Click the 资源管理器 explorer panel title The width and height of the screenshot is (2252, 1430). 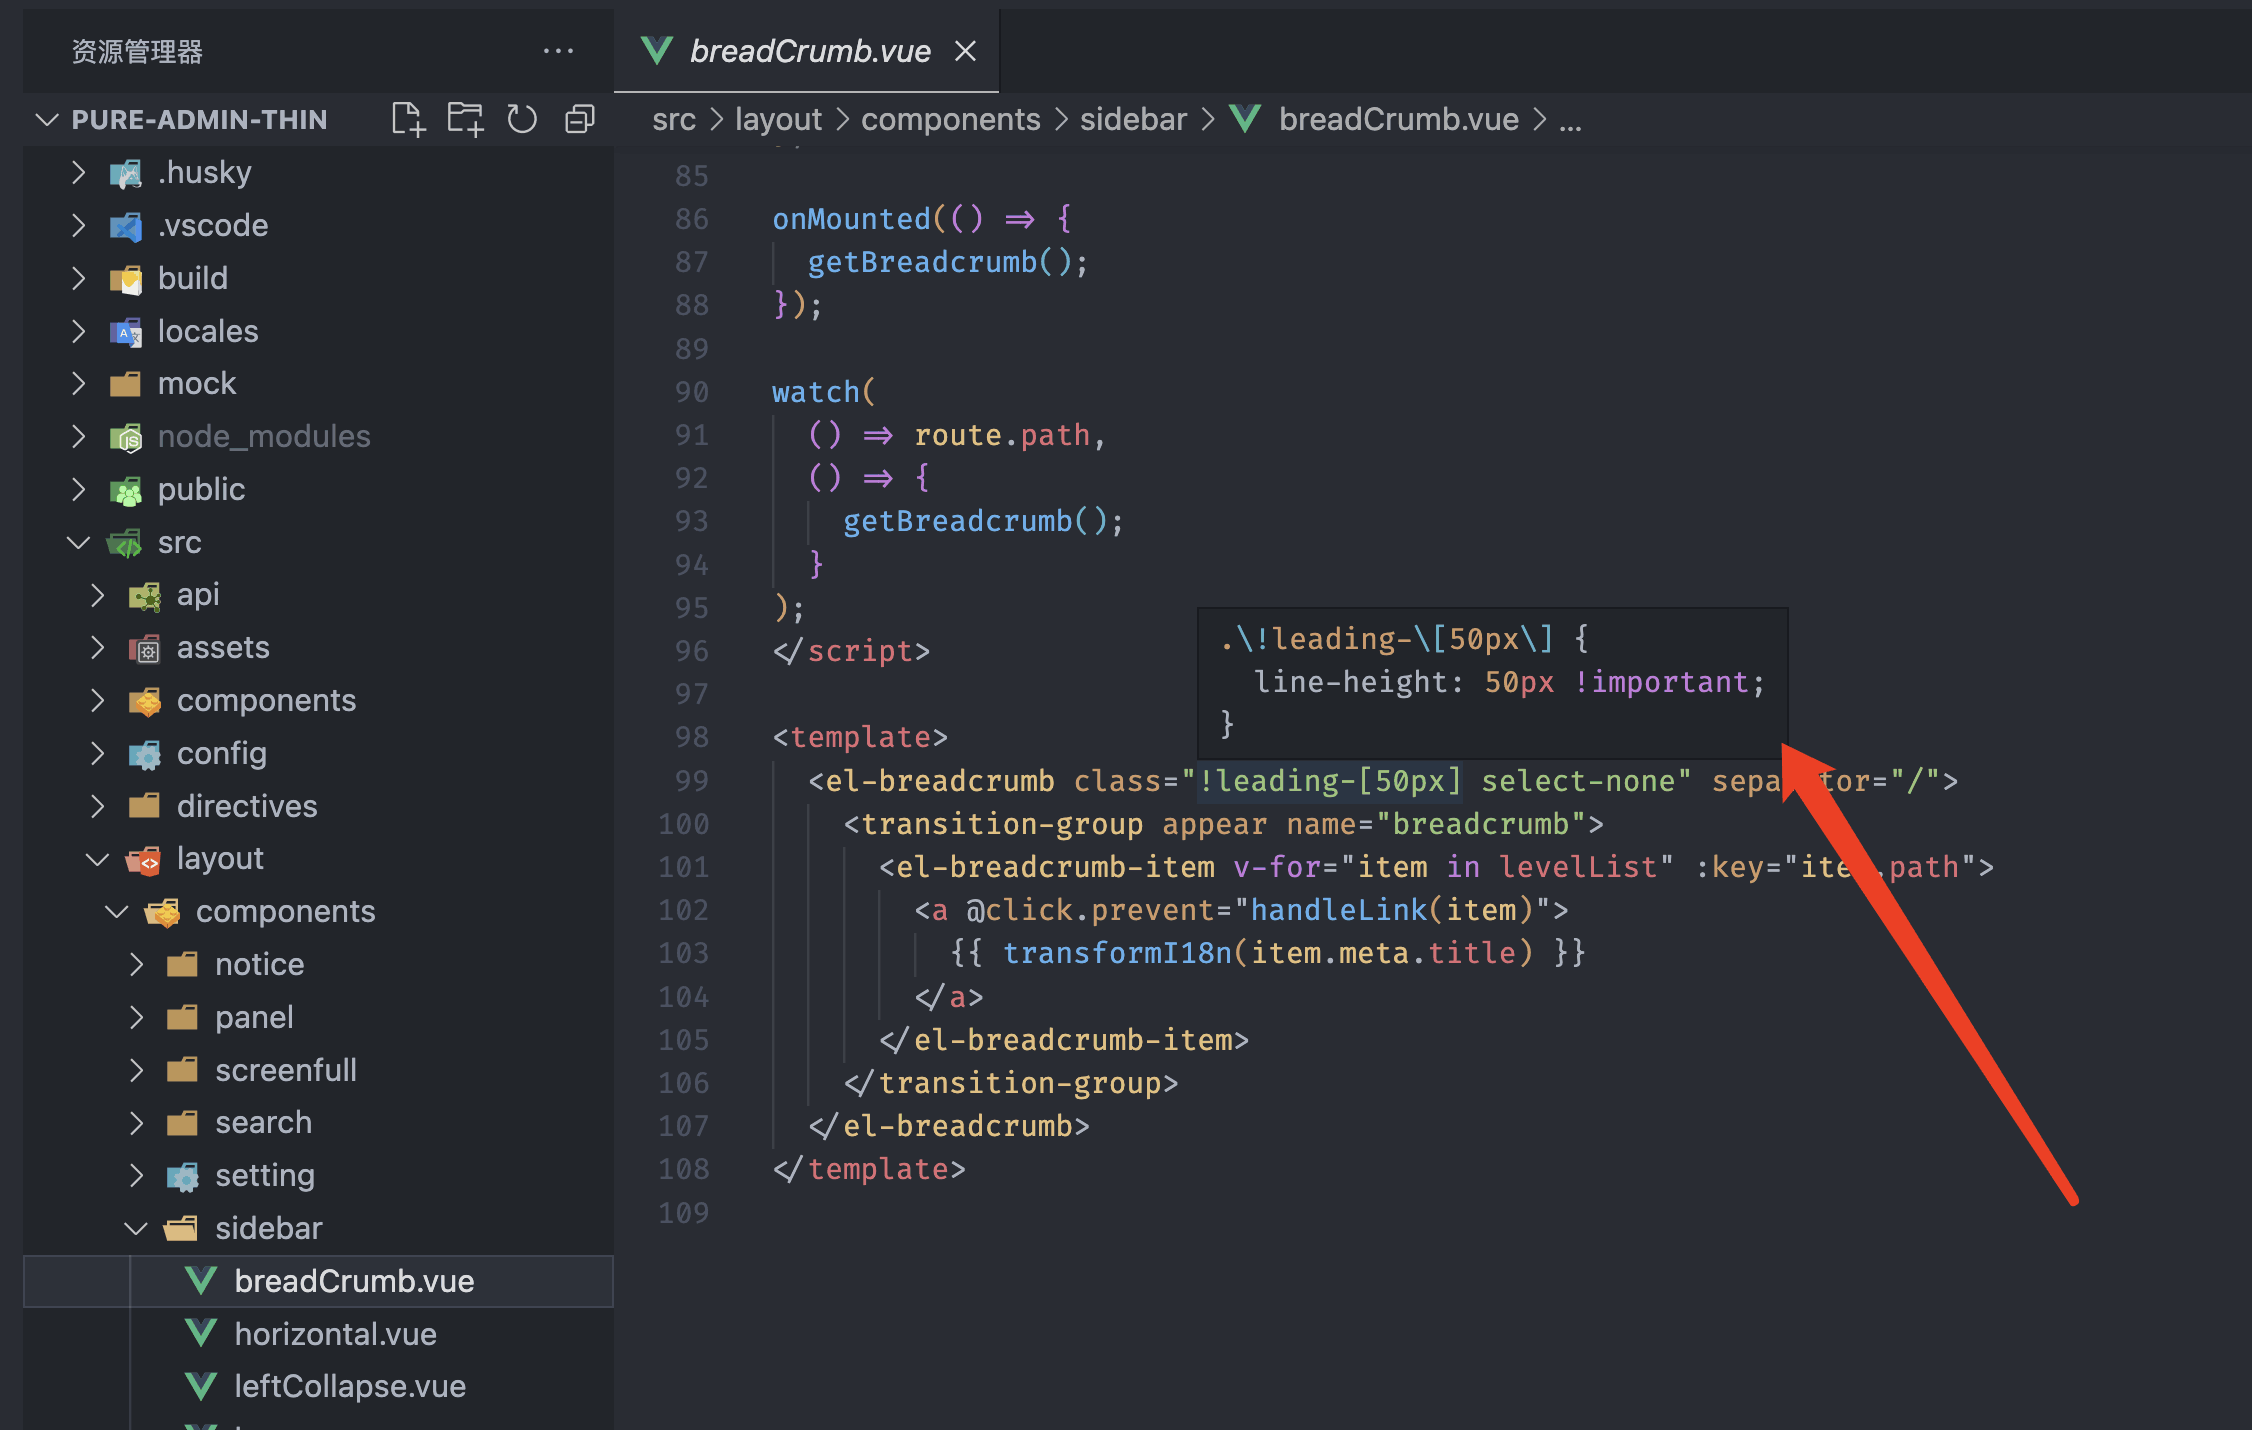(x=137, y=52)
